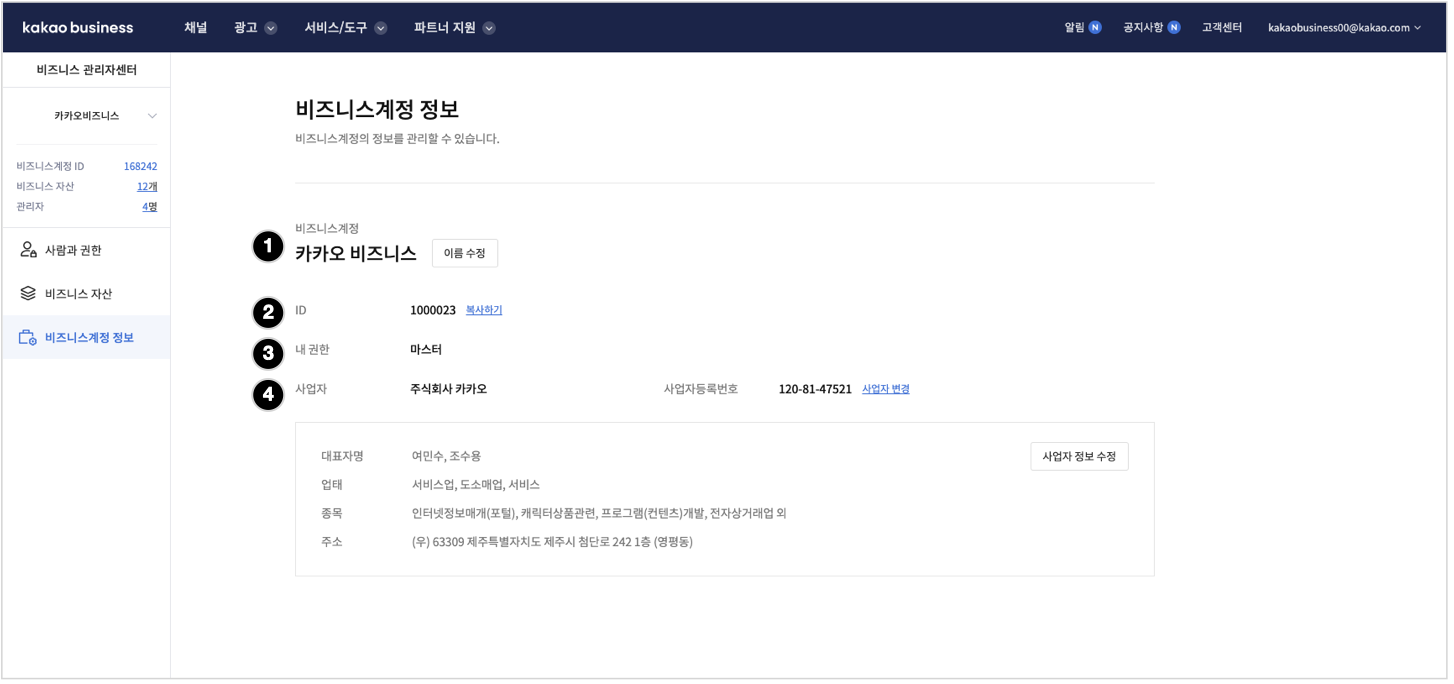Click the 사업자 정보 수정 button
The height and width of the screenshot is (684, 1454).
pos(1079,456)
